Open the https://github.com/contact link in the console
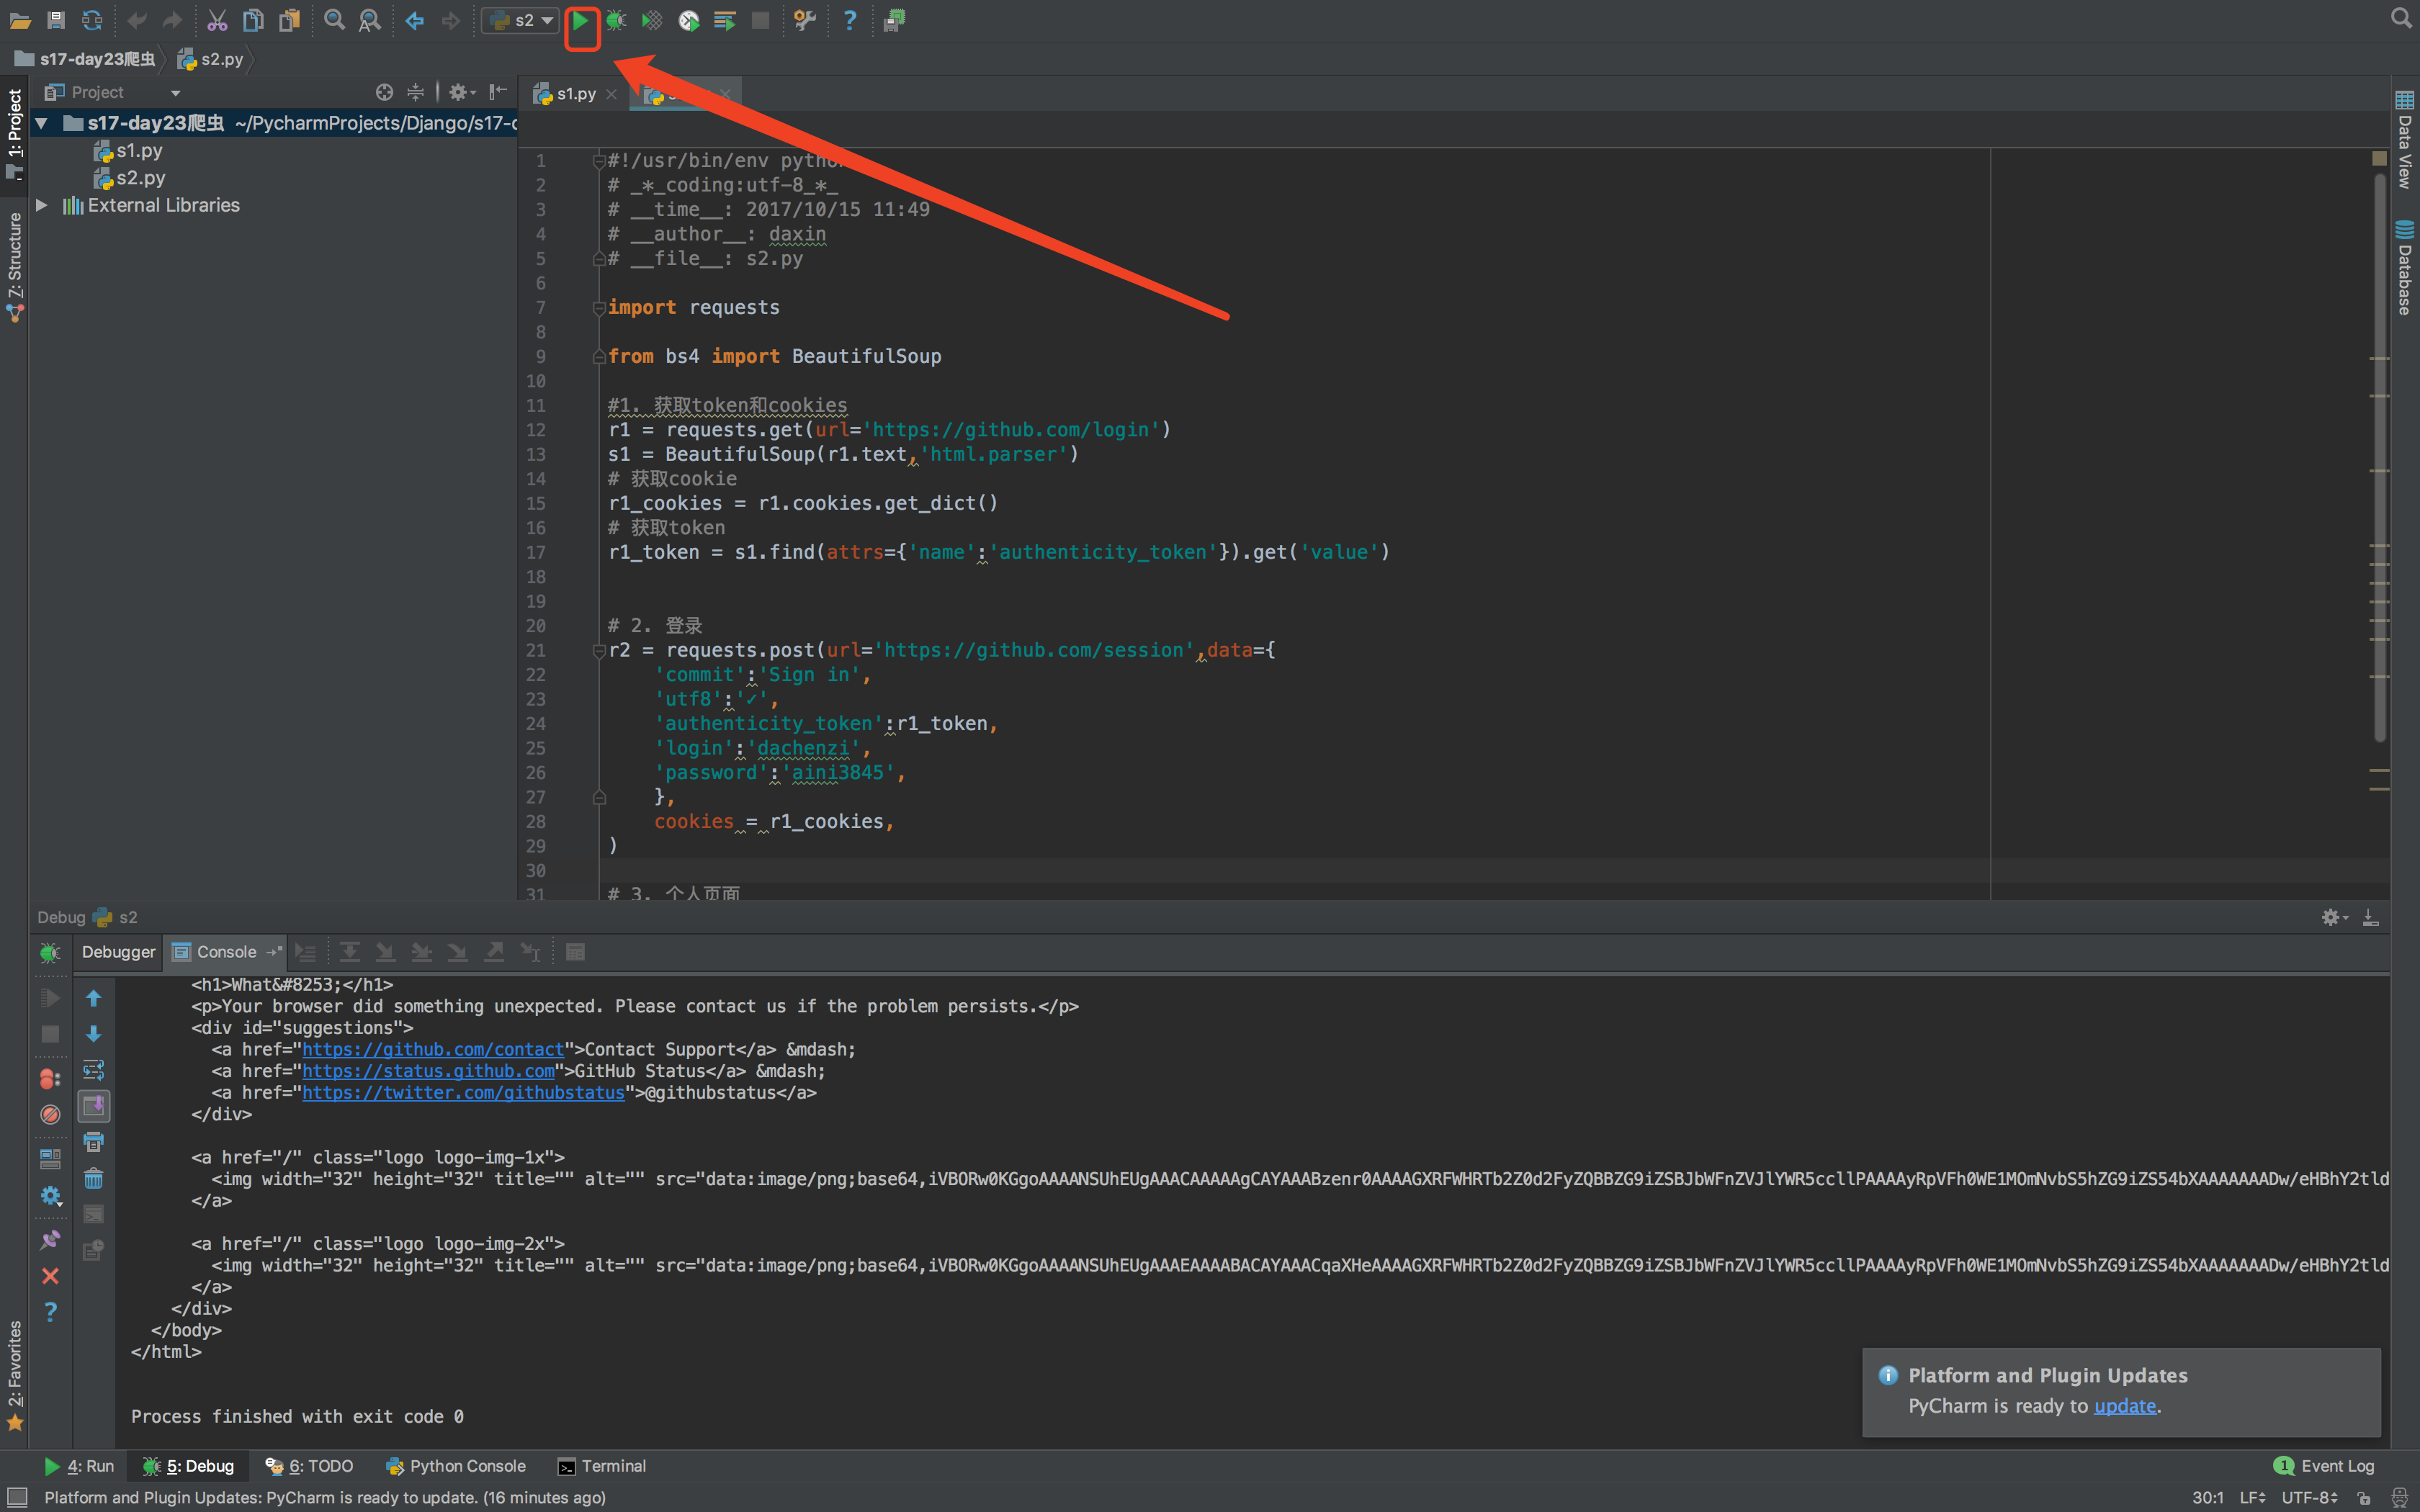 433,1049
